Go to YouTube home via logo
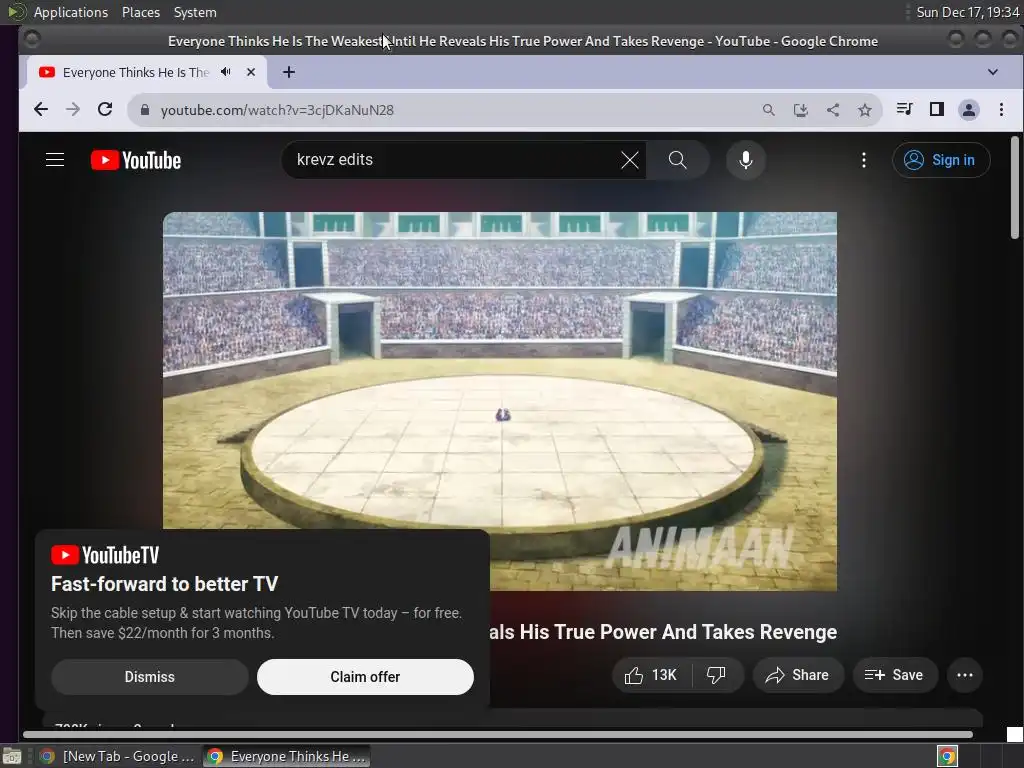Viewport: 1024px width, 768px height. pos(136,160)
